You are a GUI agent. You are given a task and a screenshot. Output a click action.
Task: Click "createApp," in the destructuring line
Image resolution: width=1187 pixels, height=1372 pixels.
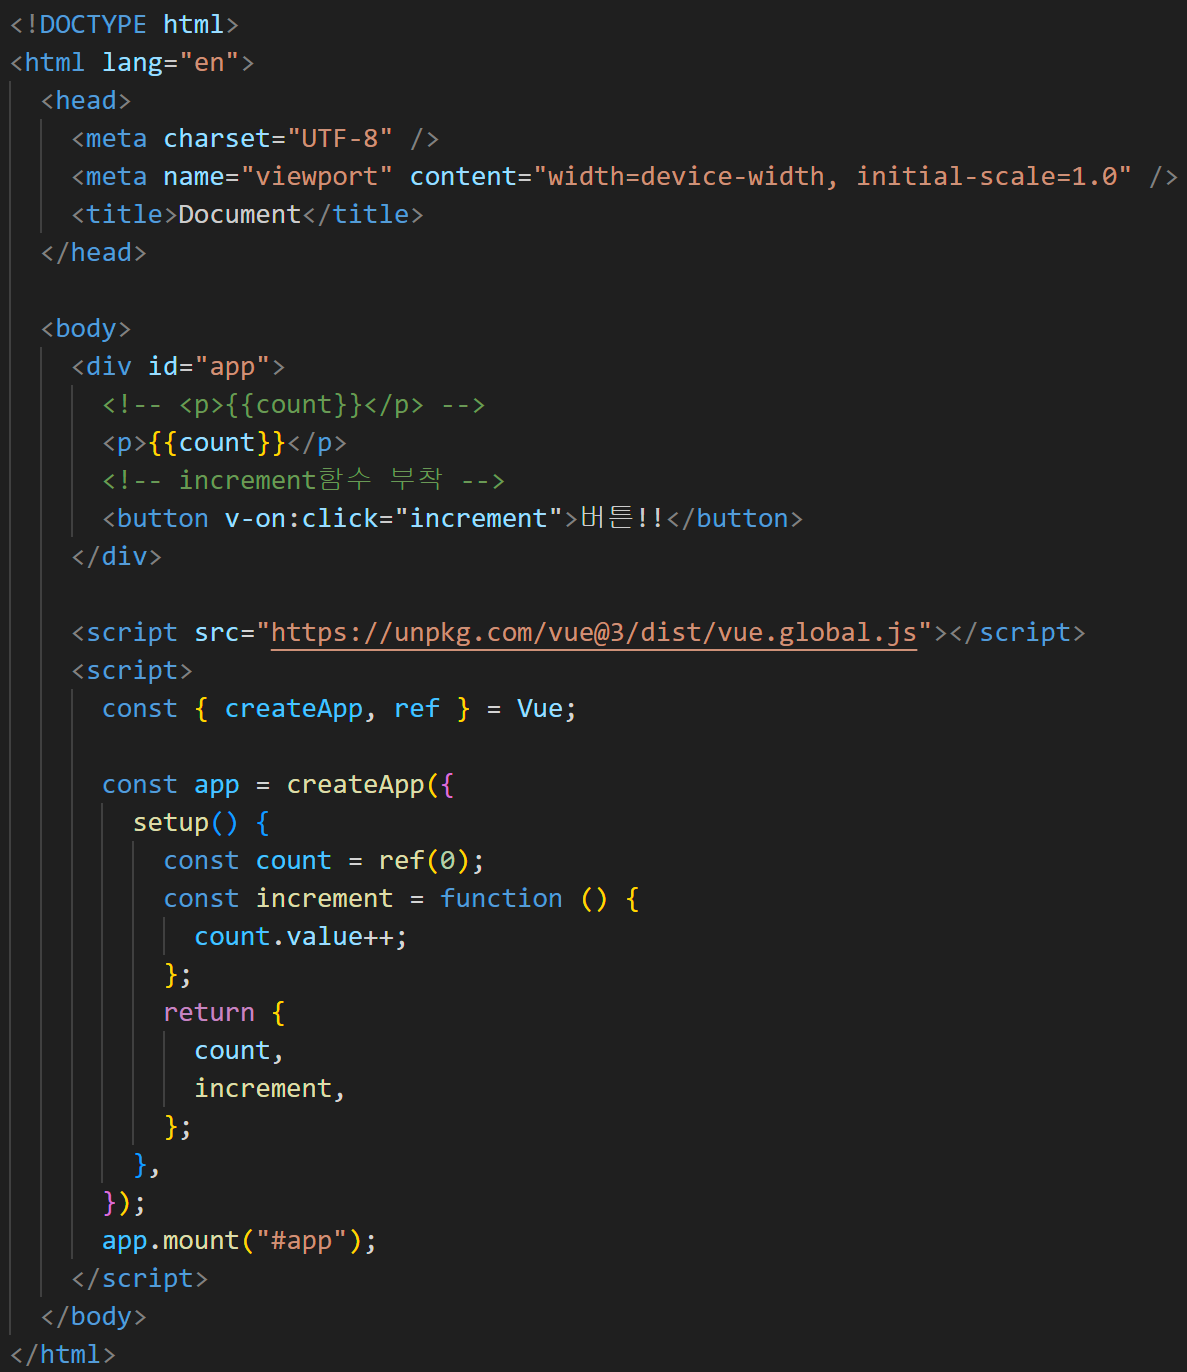pos(301,709)
